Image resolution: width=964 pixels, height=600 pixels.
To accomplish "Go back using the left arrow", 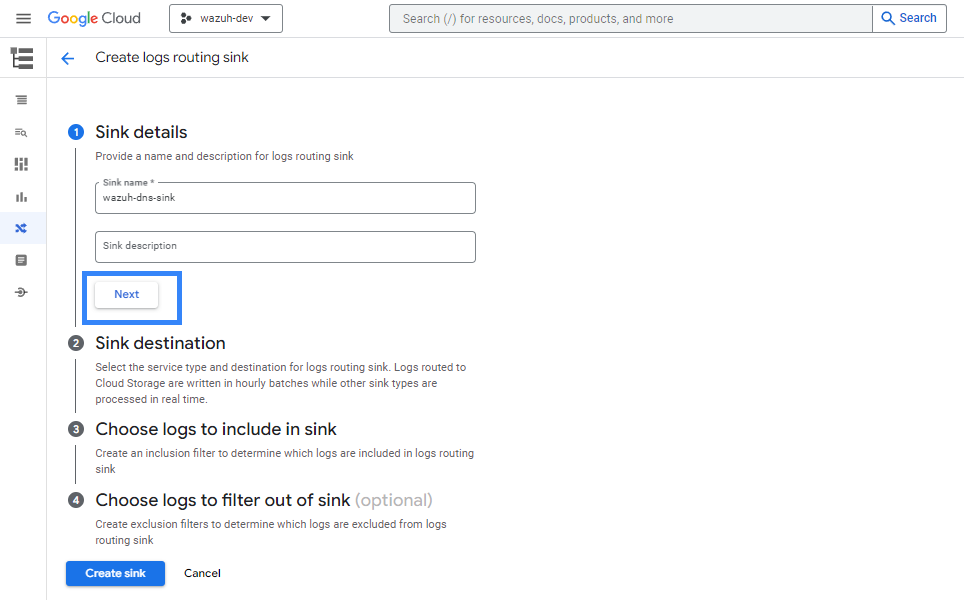I will 68,58.
